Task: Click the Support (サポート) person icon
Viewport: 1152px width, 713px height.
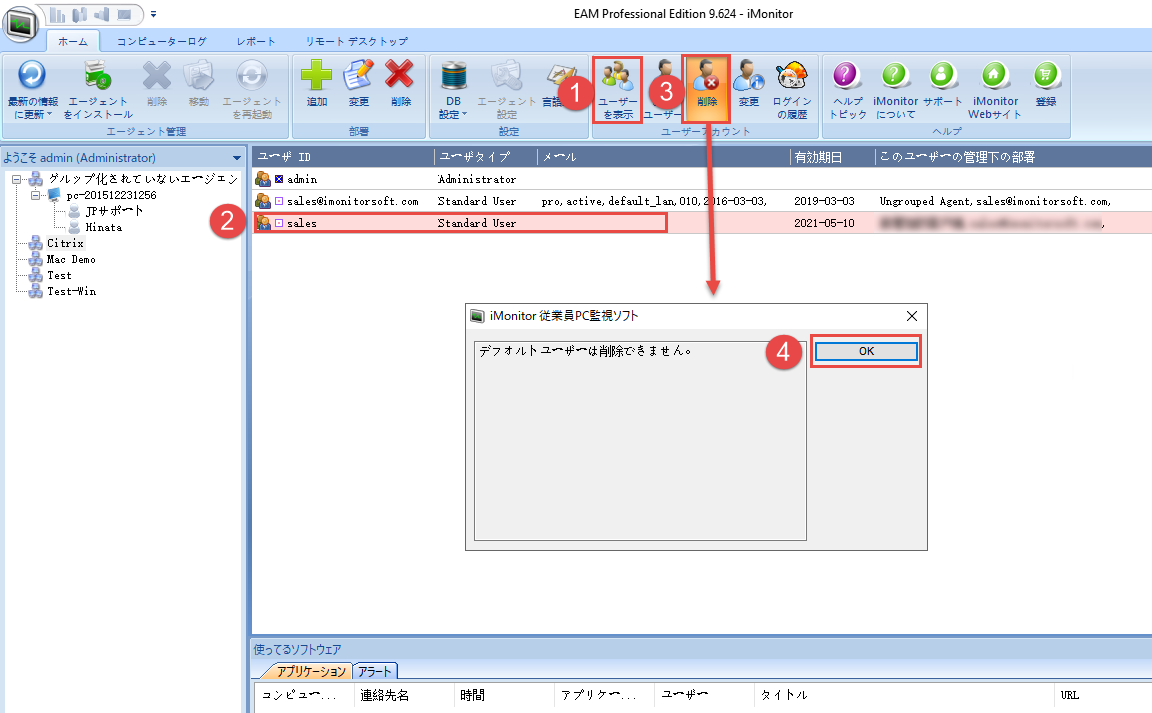Action: 943,75
